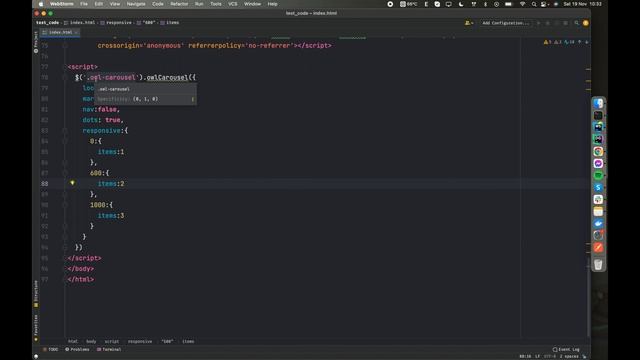The height and width of the screenshot is (360, 640).
Task: Click the Run button in toolbar
Action: (x=539, y=23)
